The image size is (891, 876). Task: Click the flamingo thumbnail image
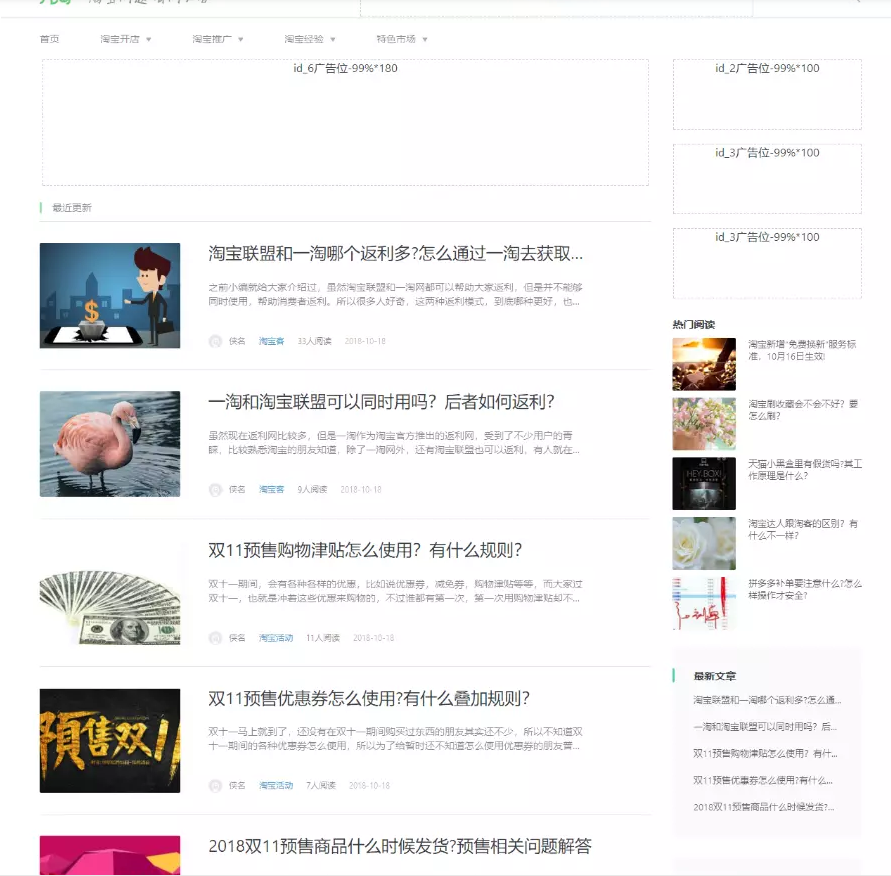tap(110, 444)
